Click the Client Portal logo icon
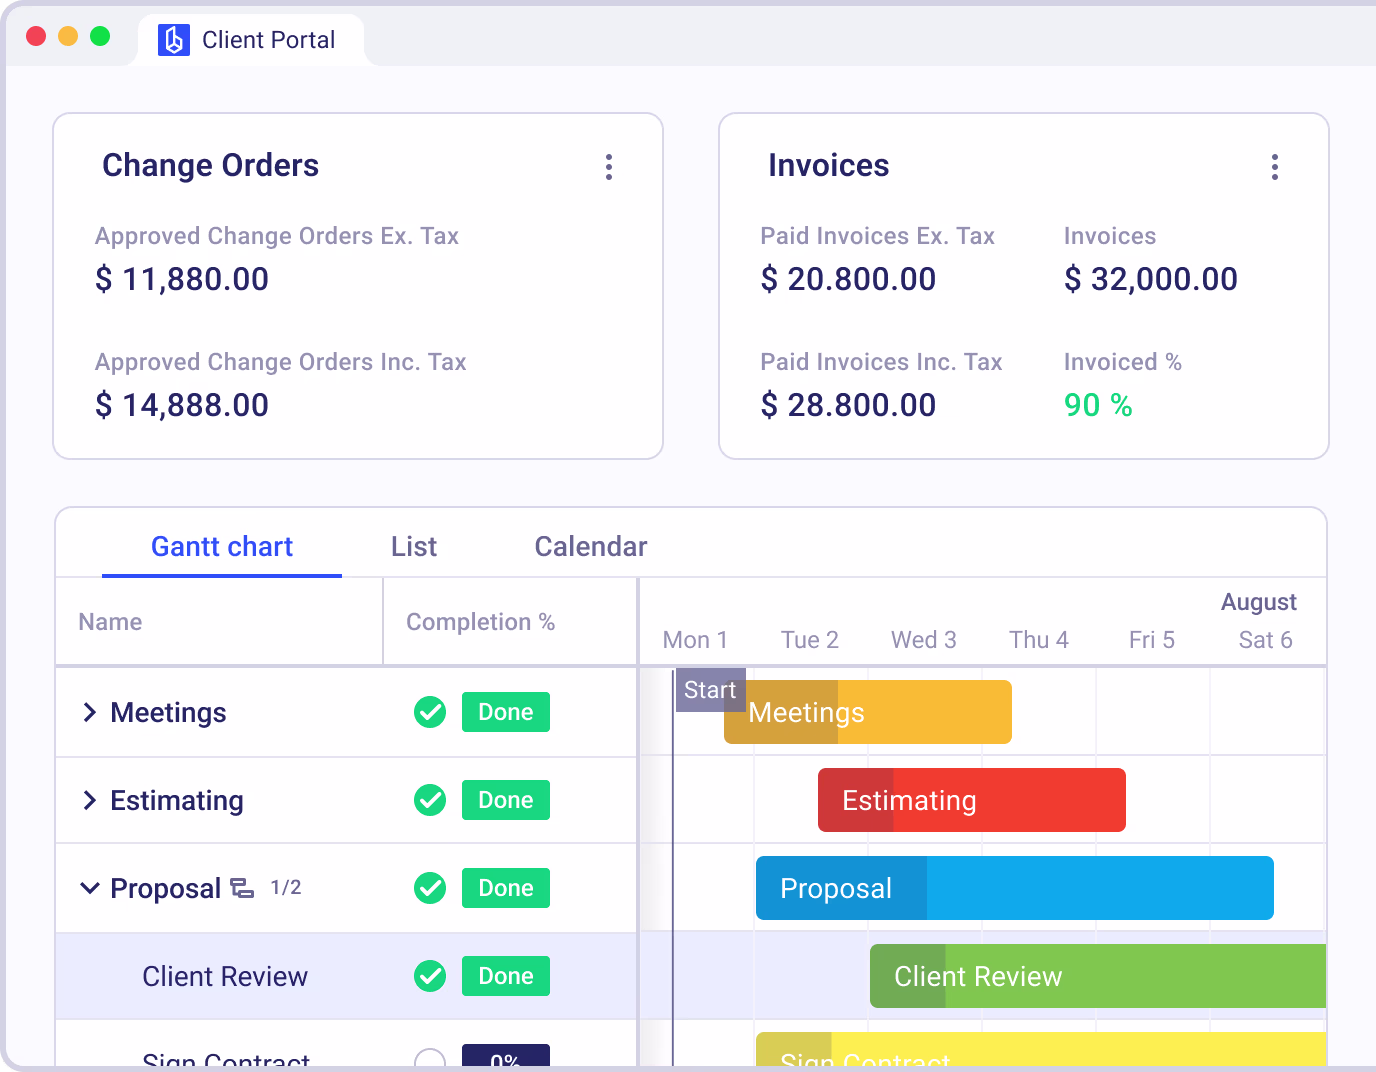The height and width of the screenshot is (1072, 1376). pos(174,40)
